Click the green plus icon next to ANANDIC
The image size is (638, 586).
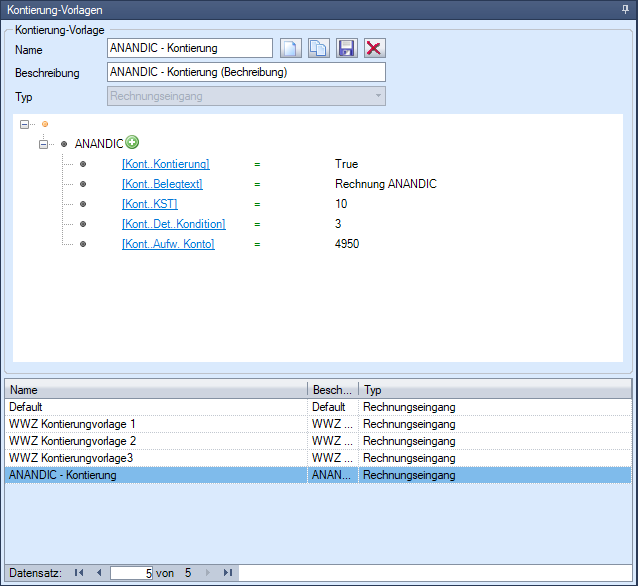point(132,143)
